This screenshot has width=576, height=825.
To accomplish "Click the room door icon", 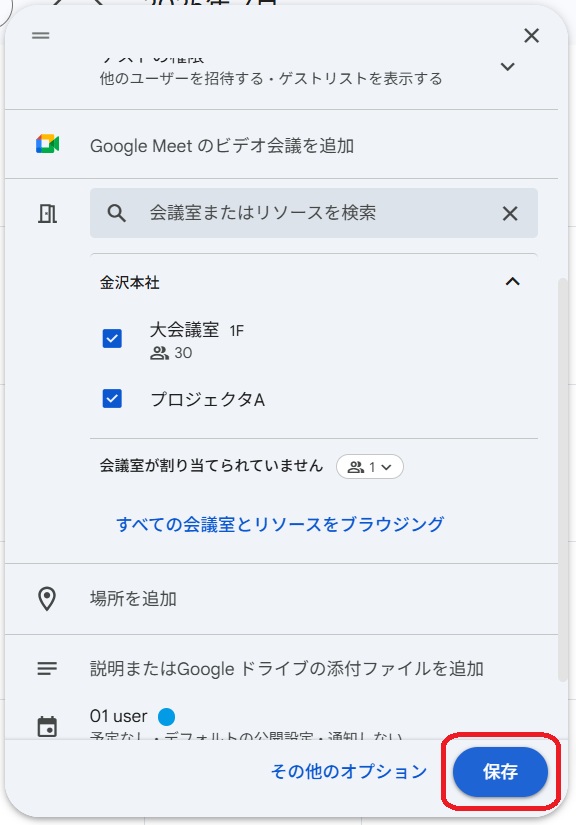I will click(x=47, y=214).
